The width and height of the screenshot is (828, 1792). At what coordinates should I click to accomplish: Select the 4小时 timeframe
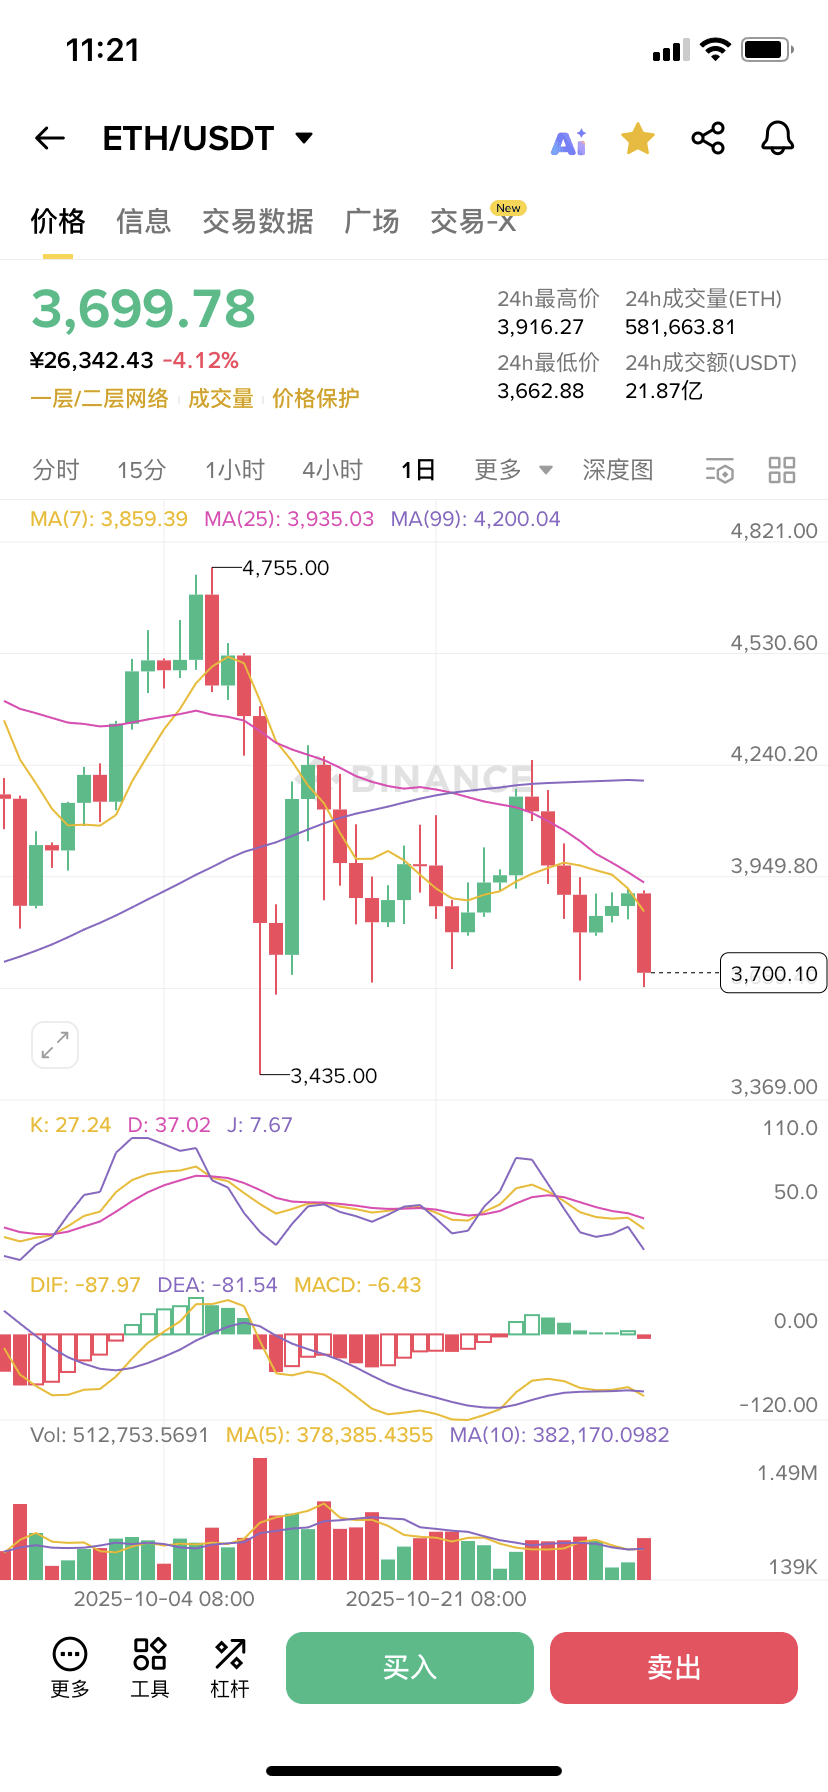(332, 470)
